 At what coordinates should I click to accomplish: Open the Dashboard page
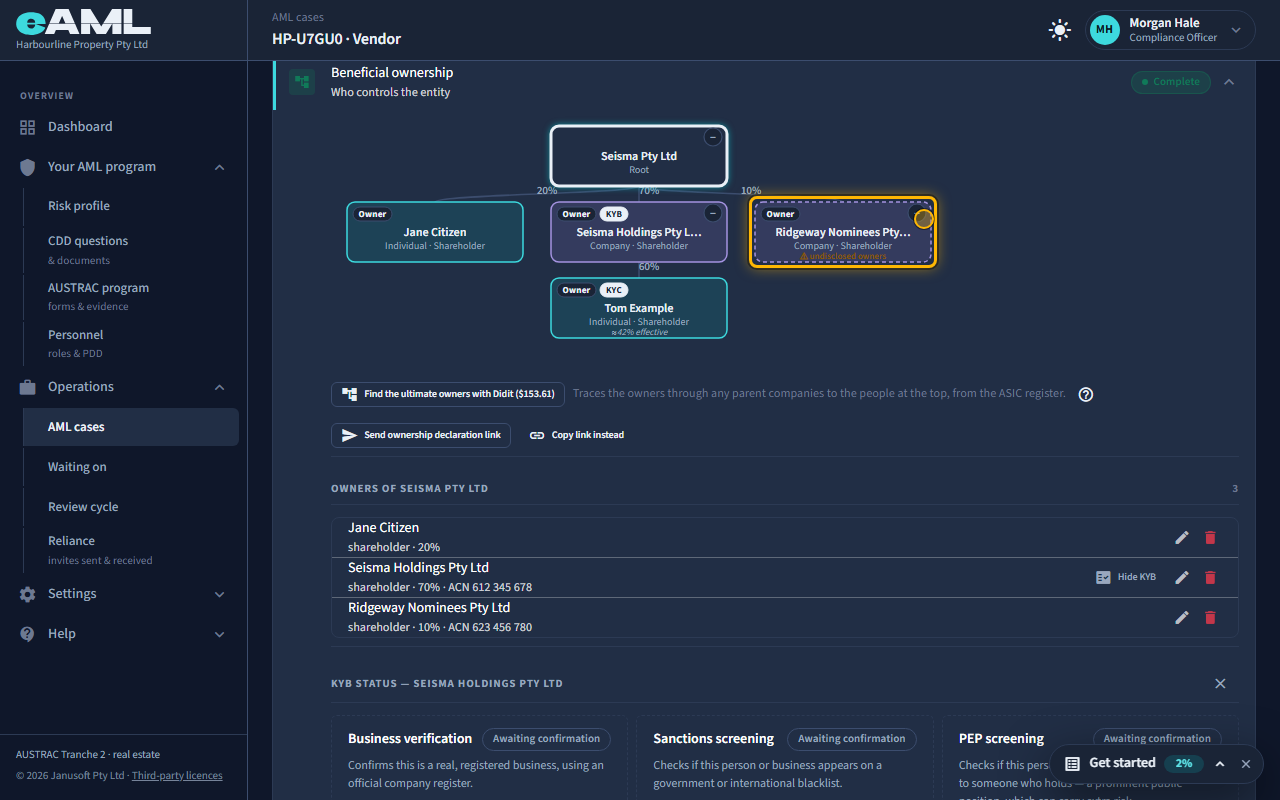point(124,127)
